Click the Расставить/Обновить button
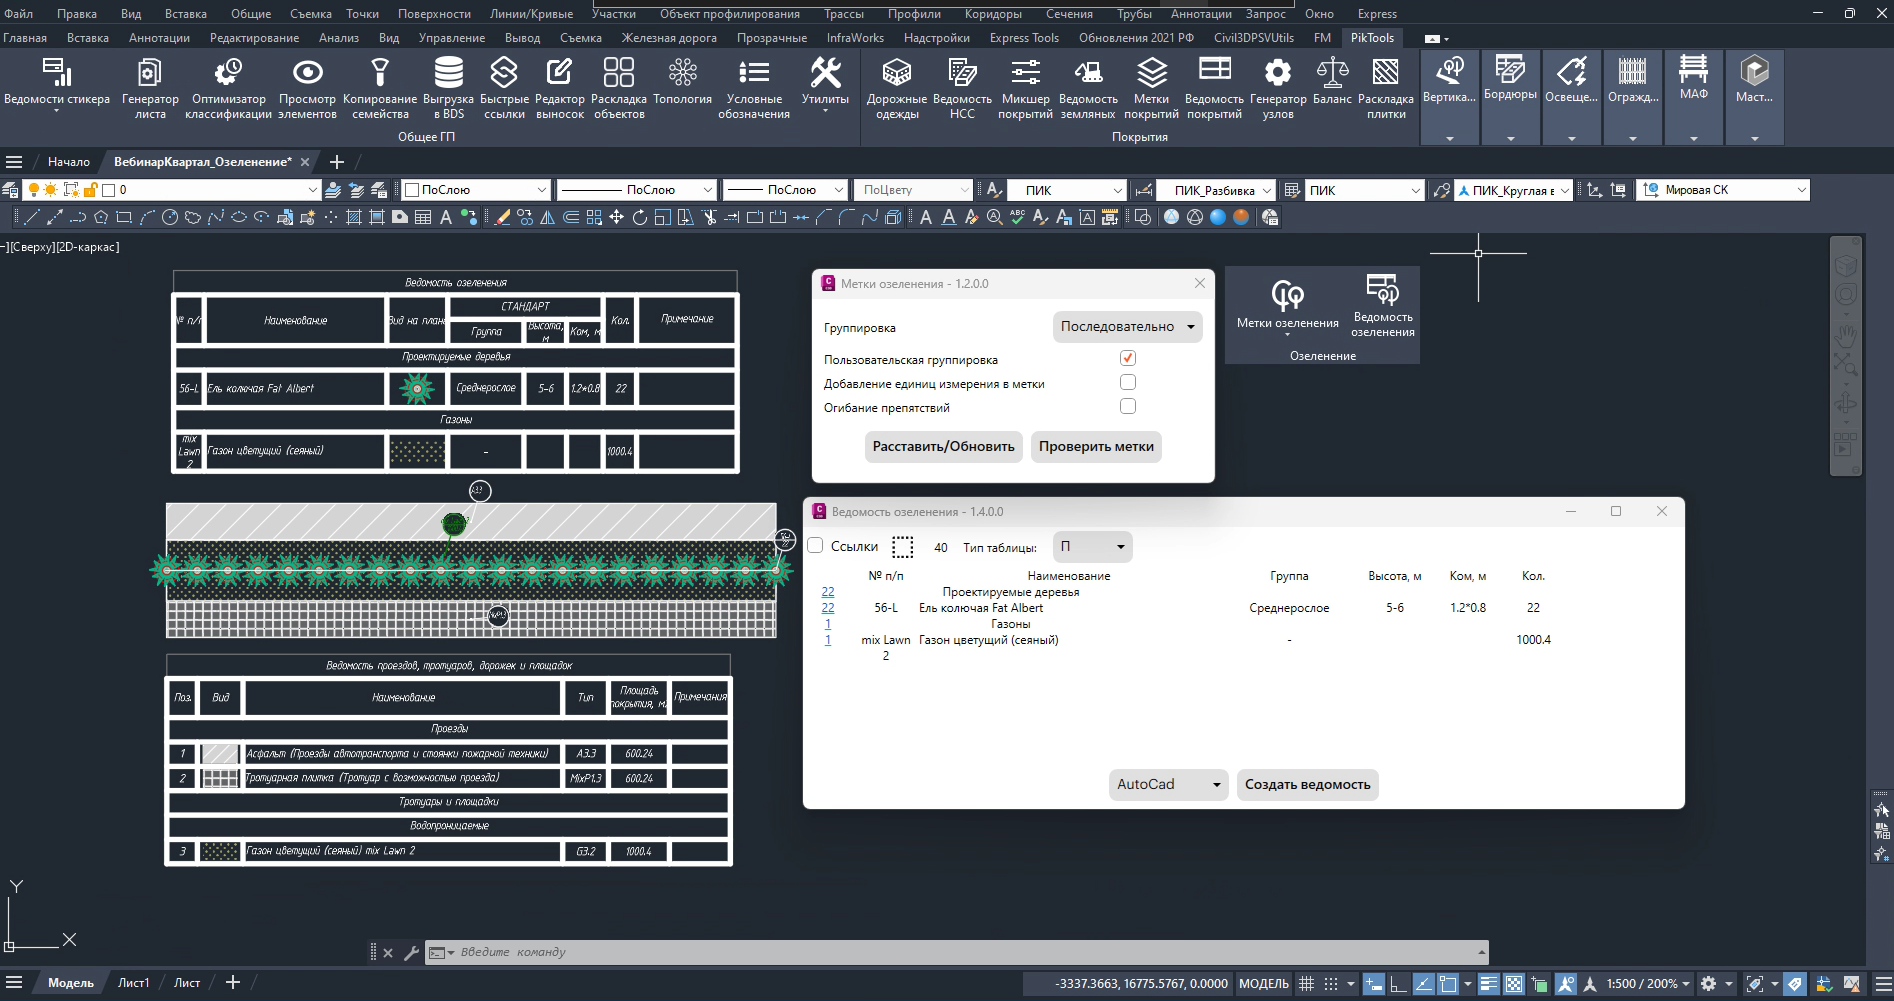The height and width of the screenshot is (1001, 1894). 943,447
